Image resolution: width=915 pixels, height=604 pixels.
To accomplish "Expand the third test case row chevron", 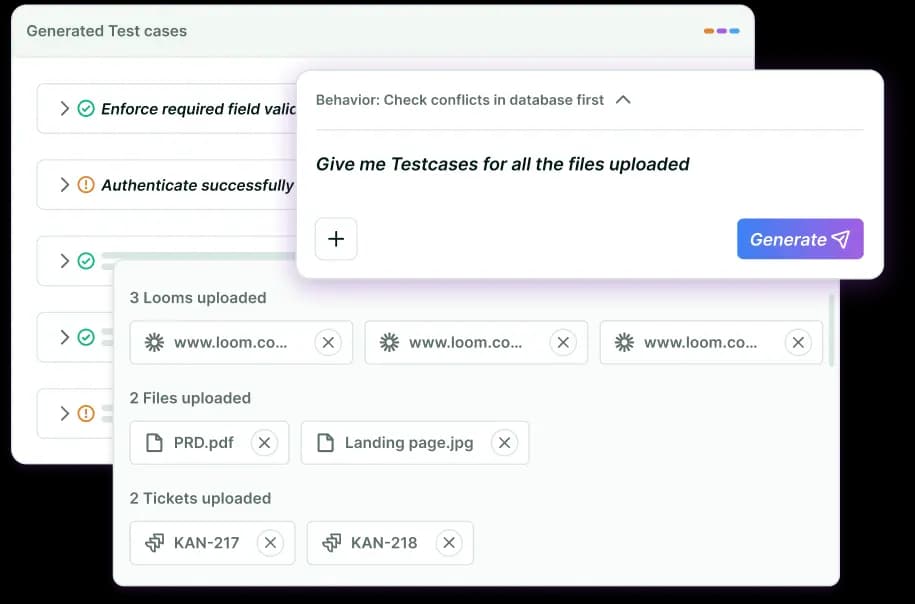I will click(64, 261).
